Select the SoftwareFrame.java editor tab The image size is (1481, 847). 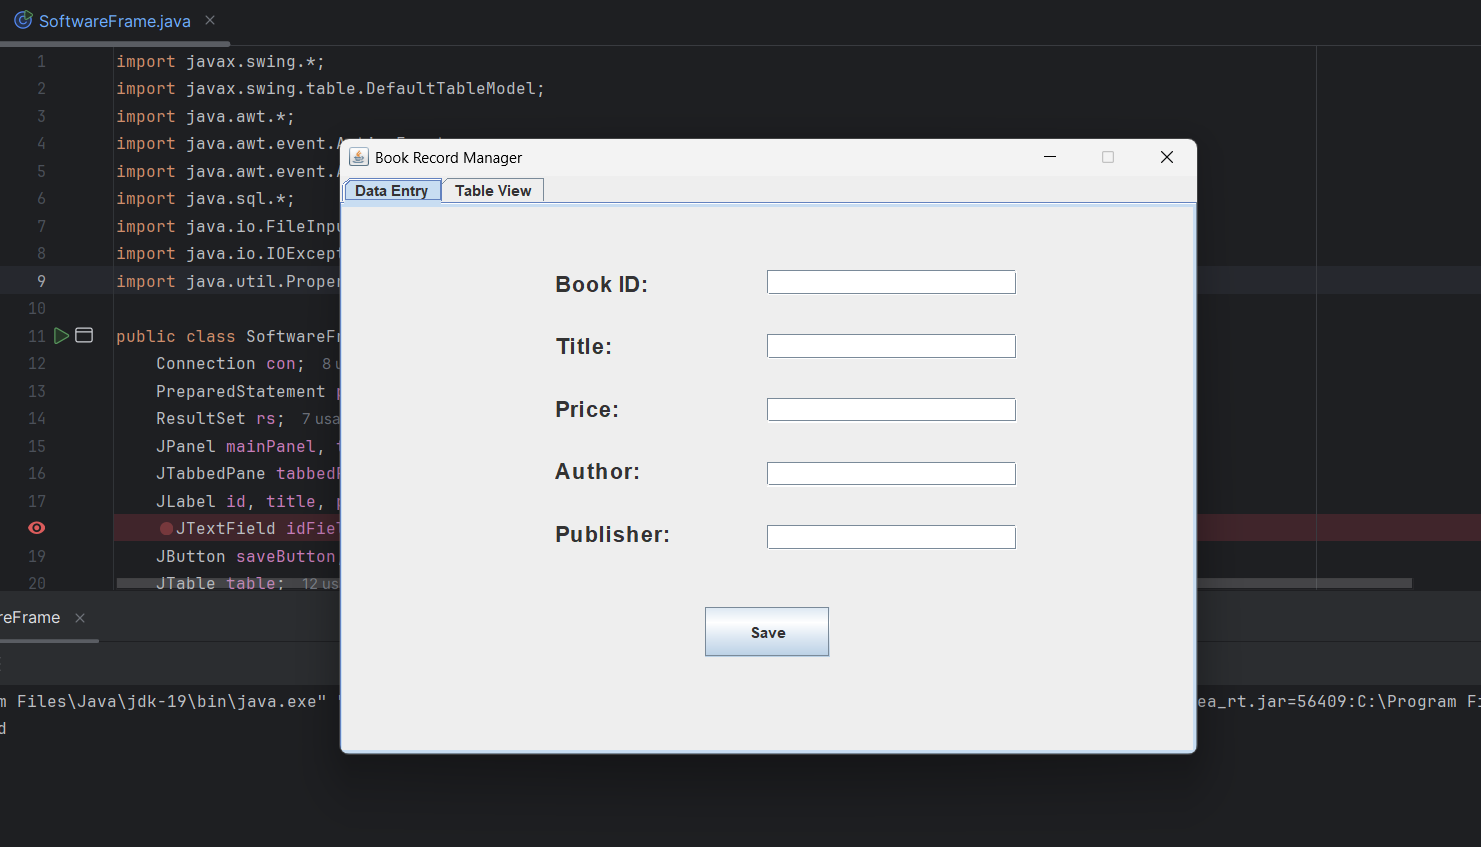click(x=115, y=21)
